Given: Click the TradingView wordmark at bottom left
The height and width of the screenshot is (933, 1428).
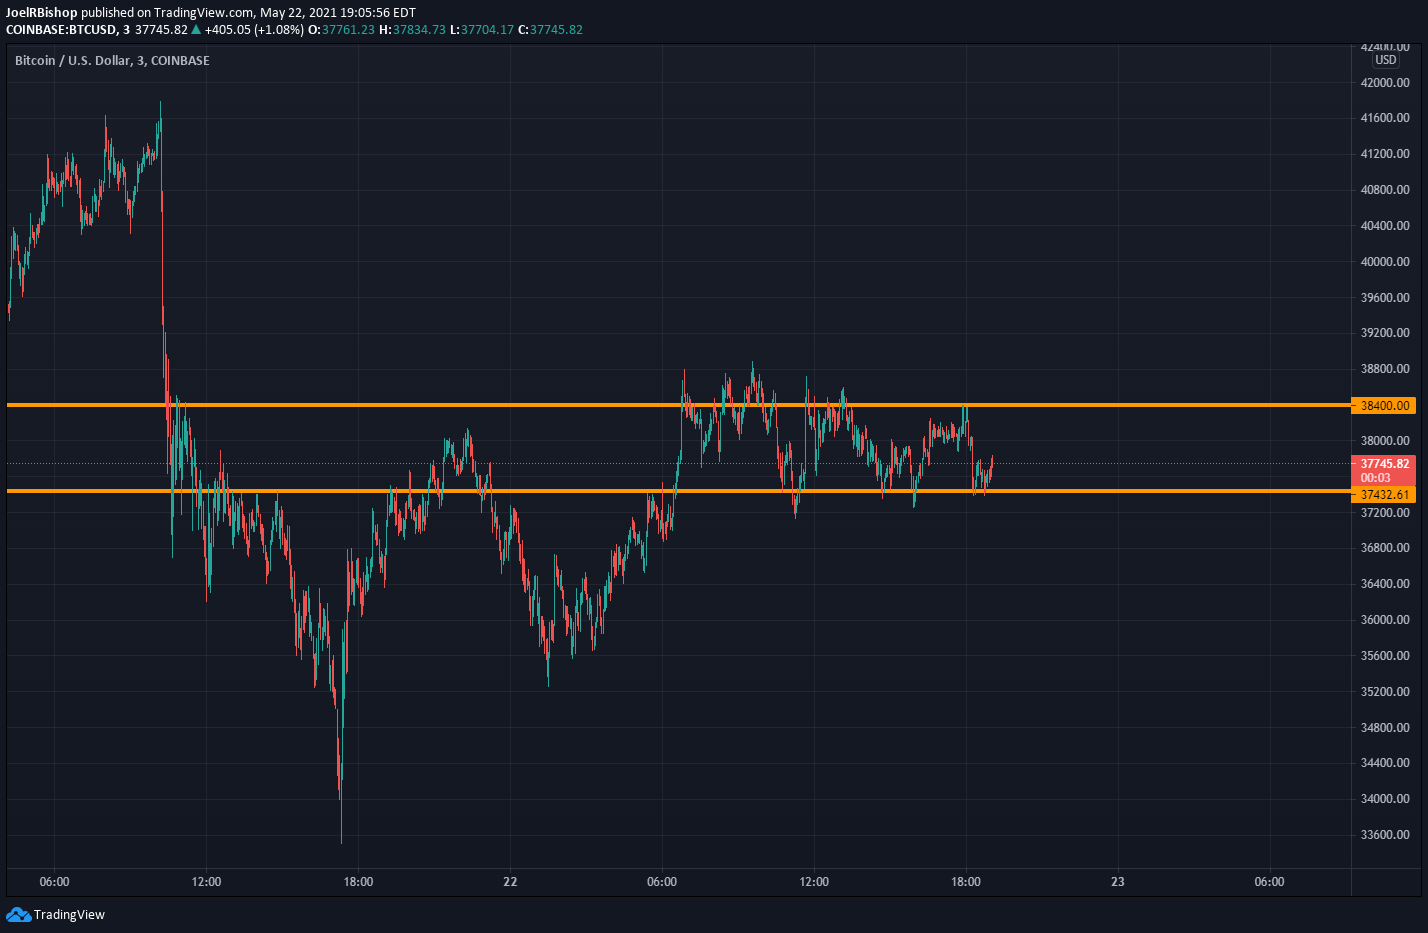Looking at the screenshot, I should tap(69, 914).
